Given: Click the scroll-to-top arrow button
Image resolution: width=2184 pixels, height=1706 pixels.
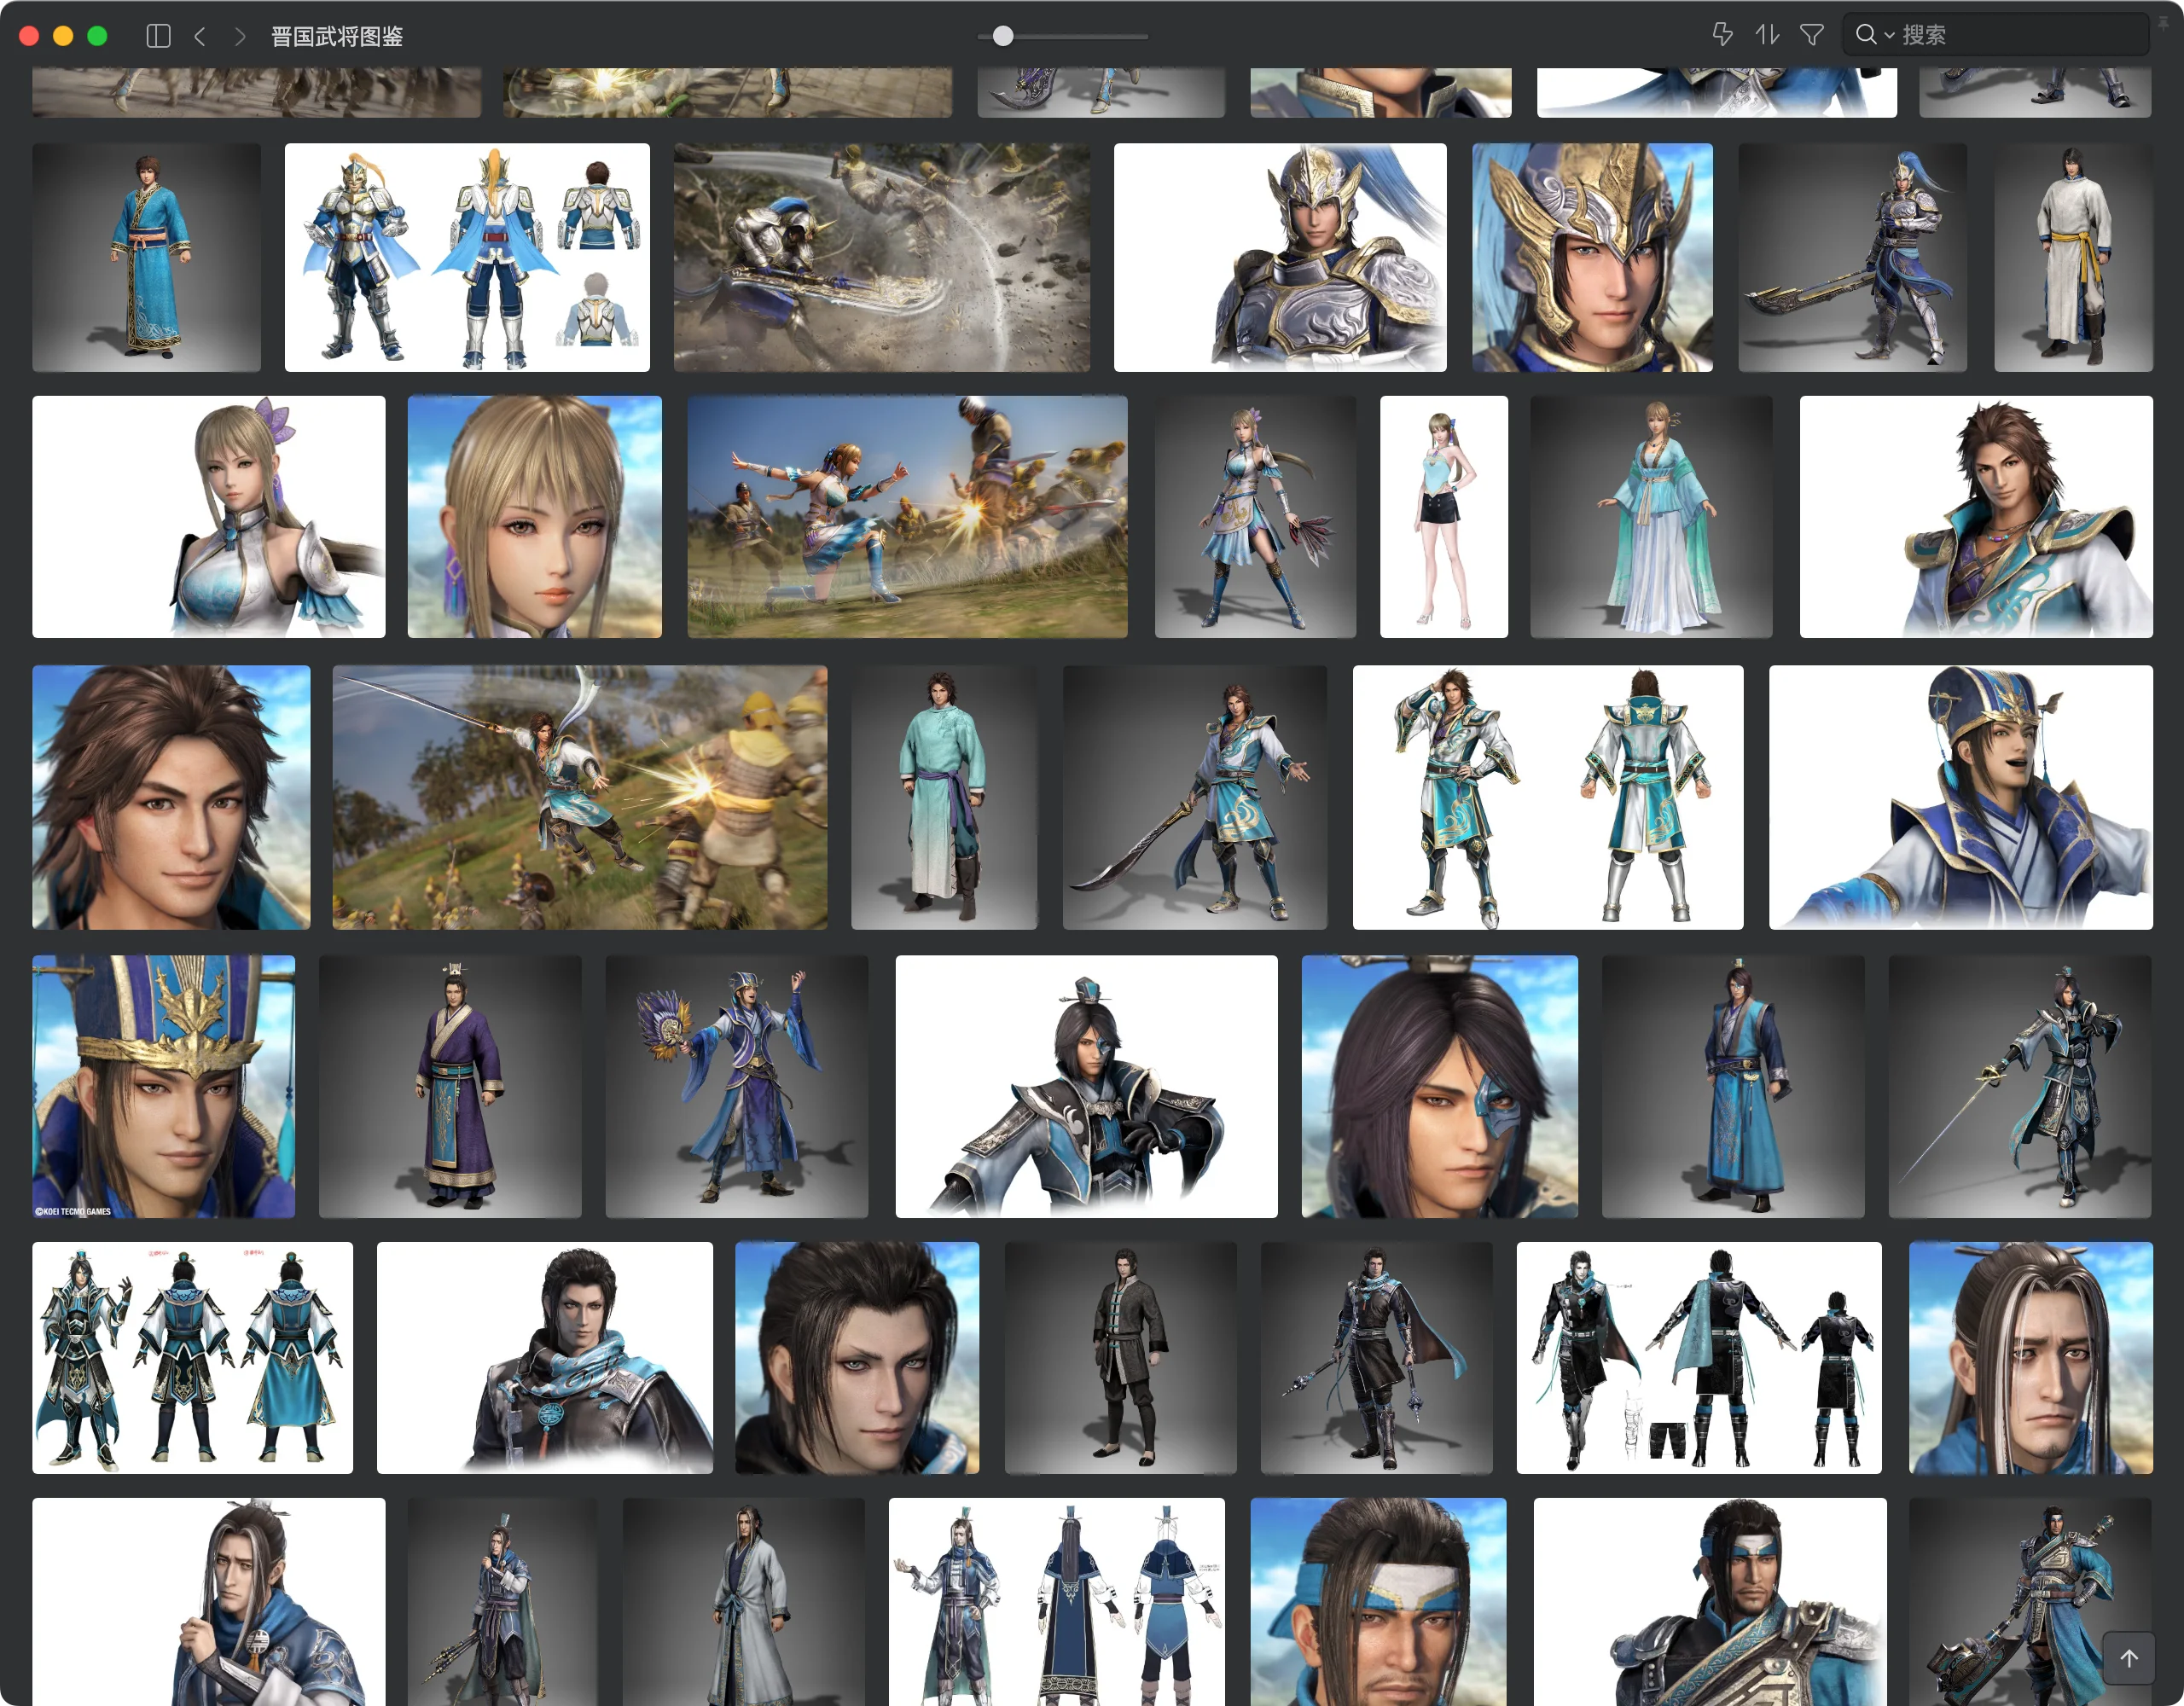Looking at the screenshot, I should click(x=2129, y=1658).
